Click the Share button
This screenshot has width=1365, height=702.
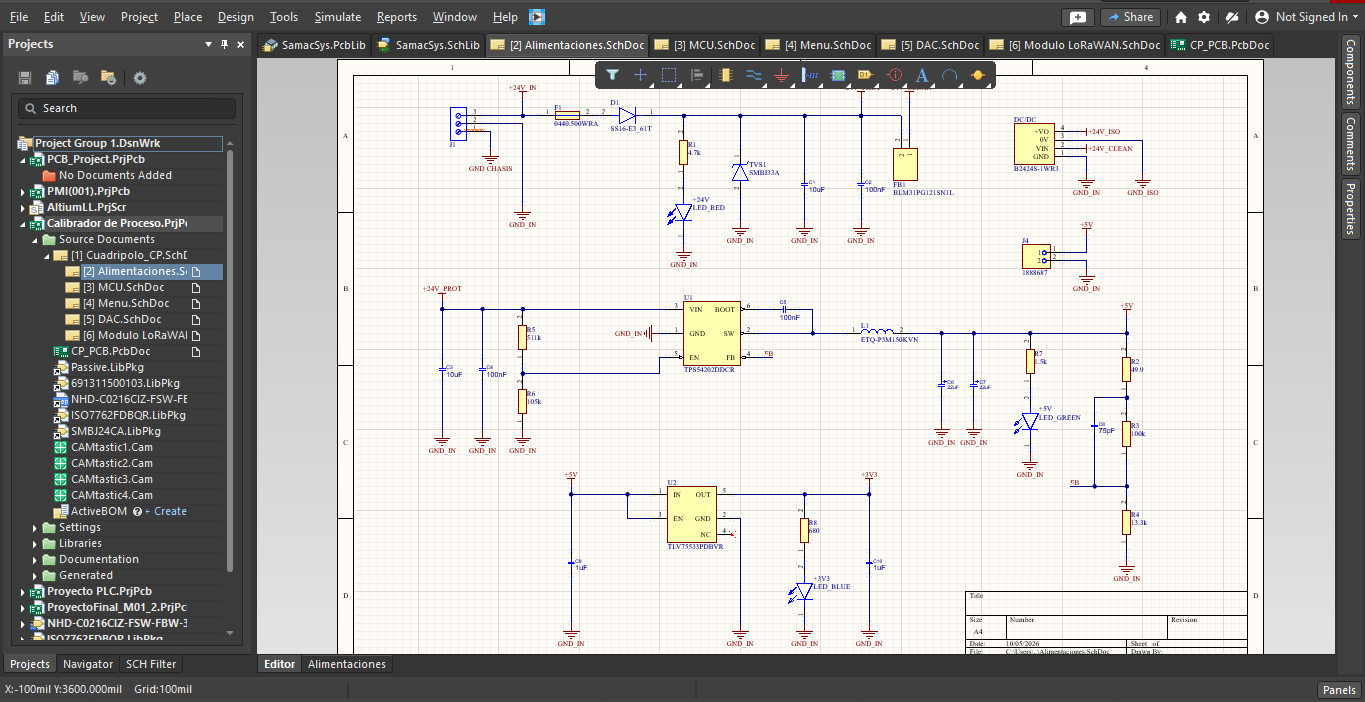point(1129,17)
